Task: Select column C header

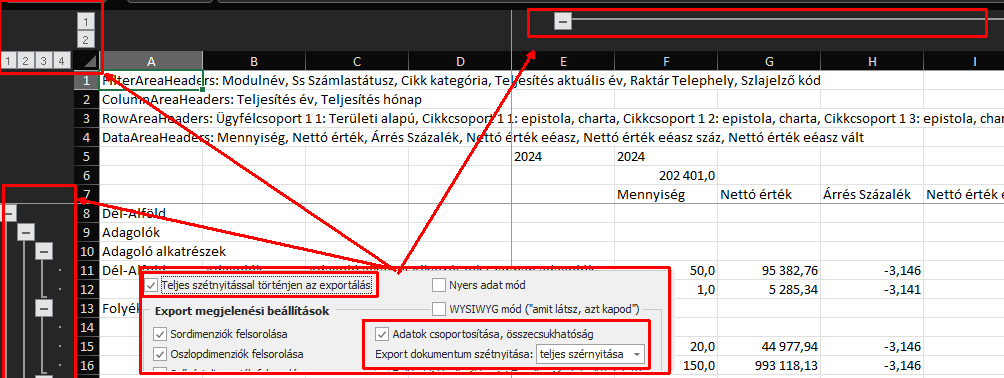Action: [x=357, y=61]
